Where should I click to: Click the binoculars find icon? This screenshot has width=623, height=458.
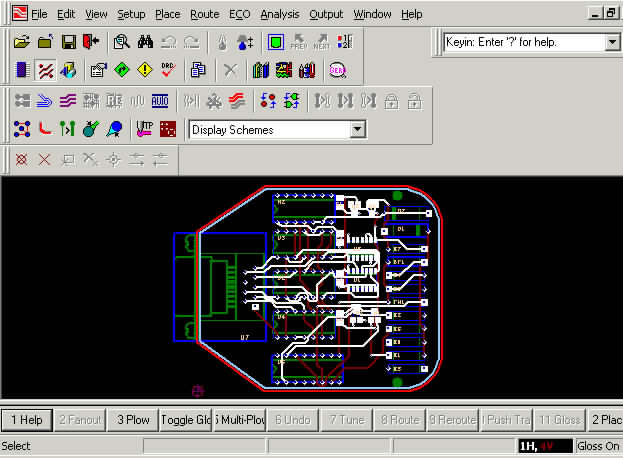[145, 43]
